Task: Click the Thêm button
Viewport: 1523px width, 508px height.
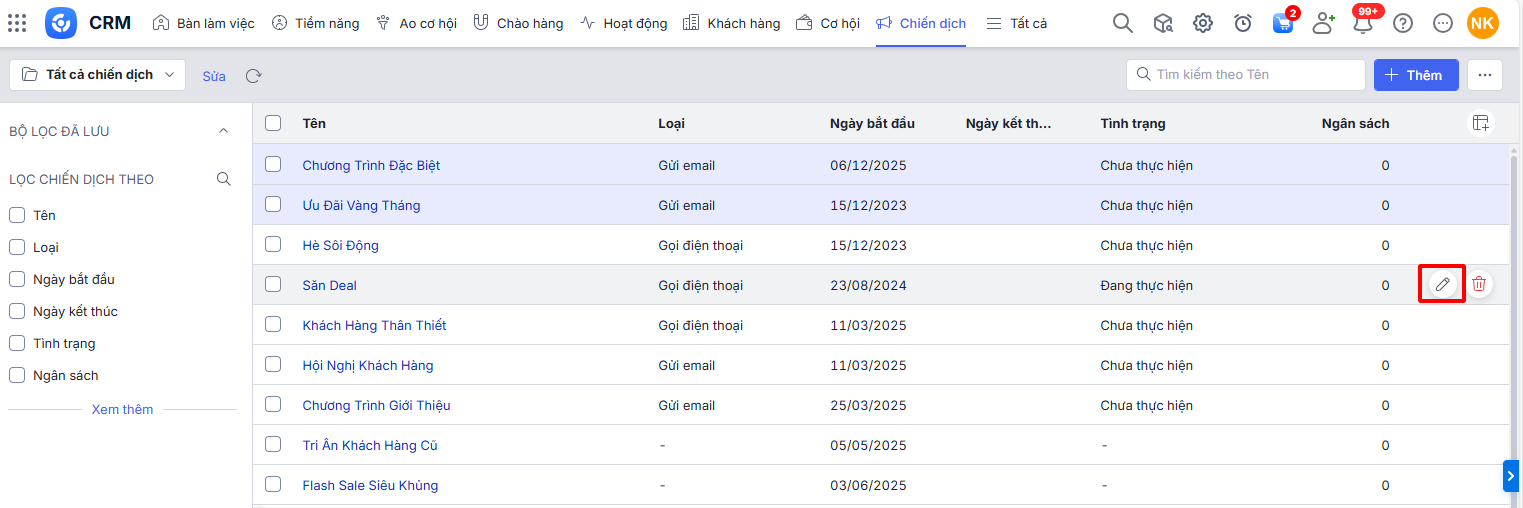Action: click(1415, 75)
